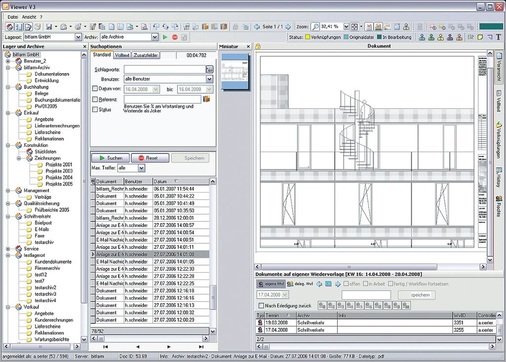The height and width of the screenshot is (362, 506).
Task: Select the dark teal In Bearbeitung swatch
Action: pos(379,37)
